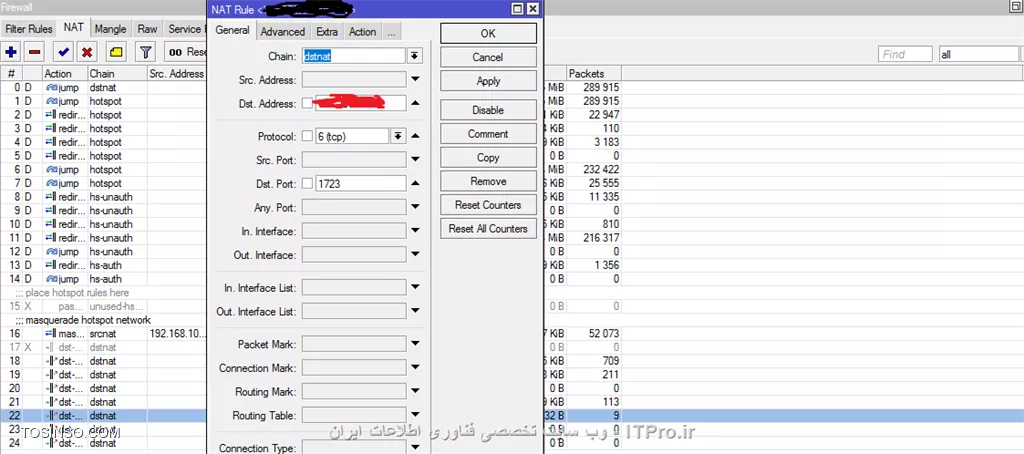The width and height of the screenshot is (1024, 454).
Task: Select row 18 dstnat rule
Action: [104, 361]
